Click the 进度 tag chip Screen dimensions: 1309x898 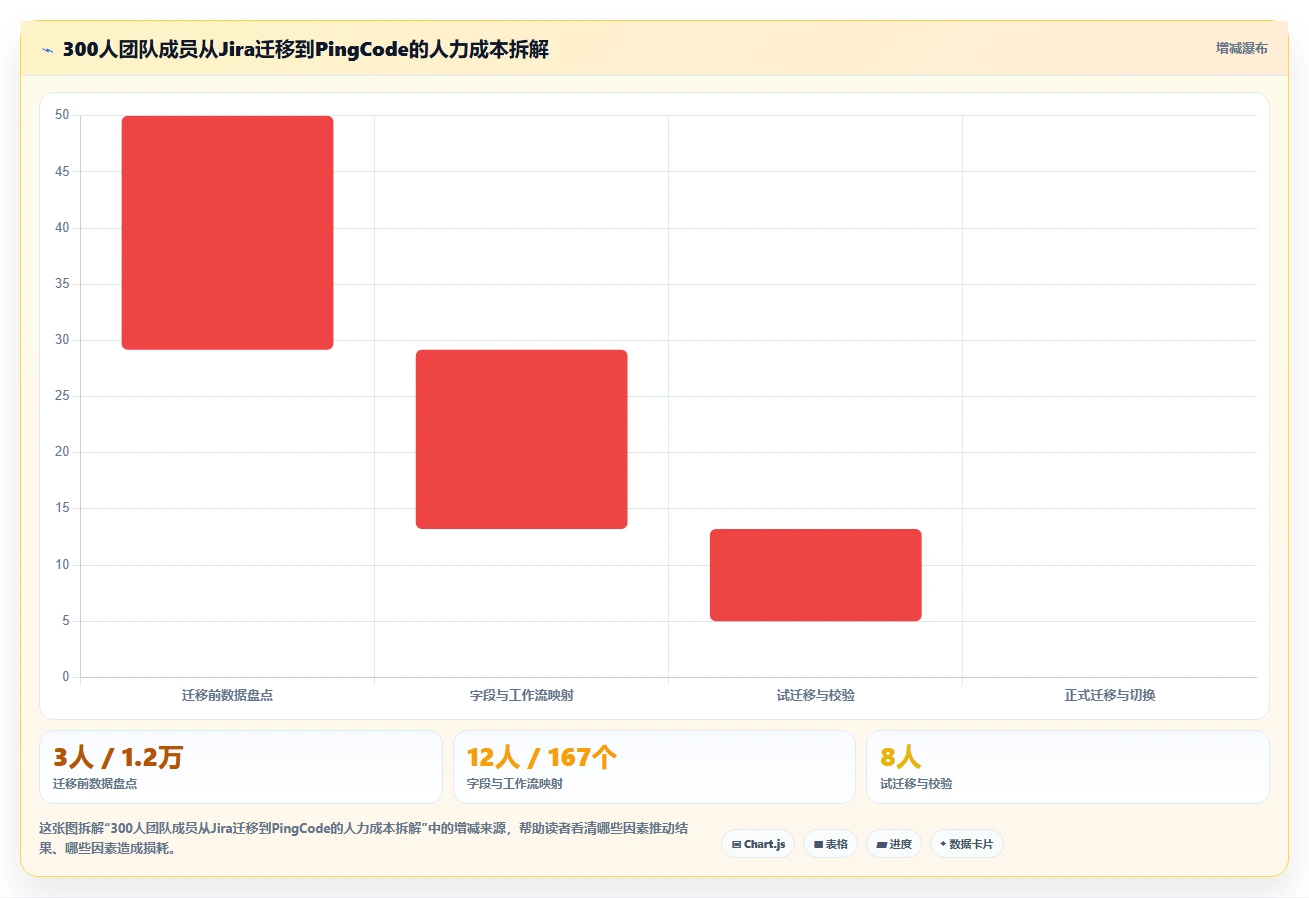(x=894, y=844)
